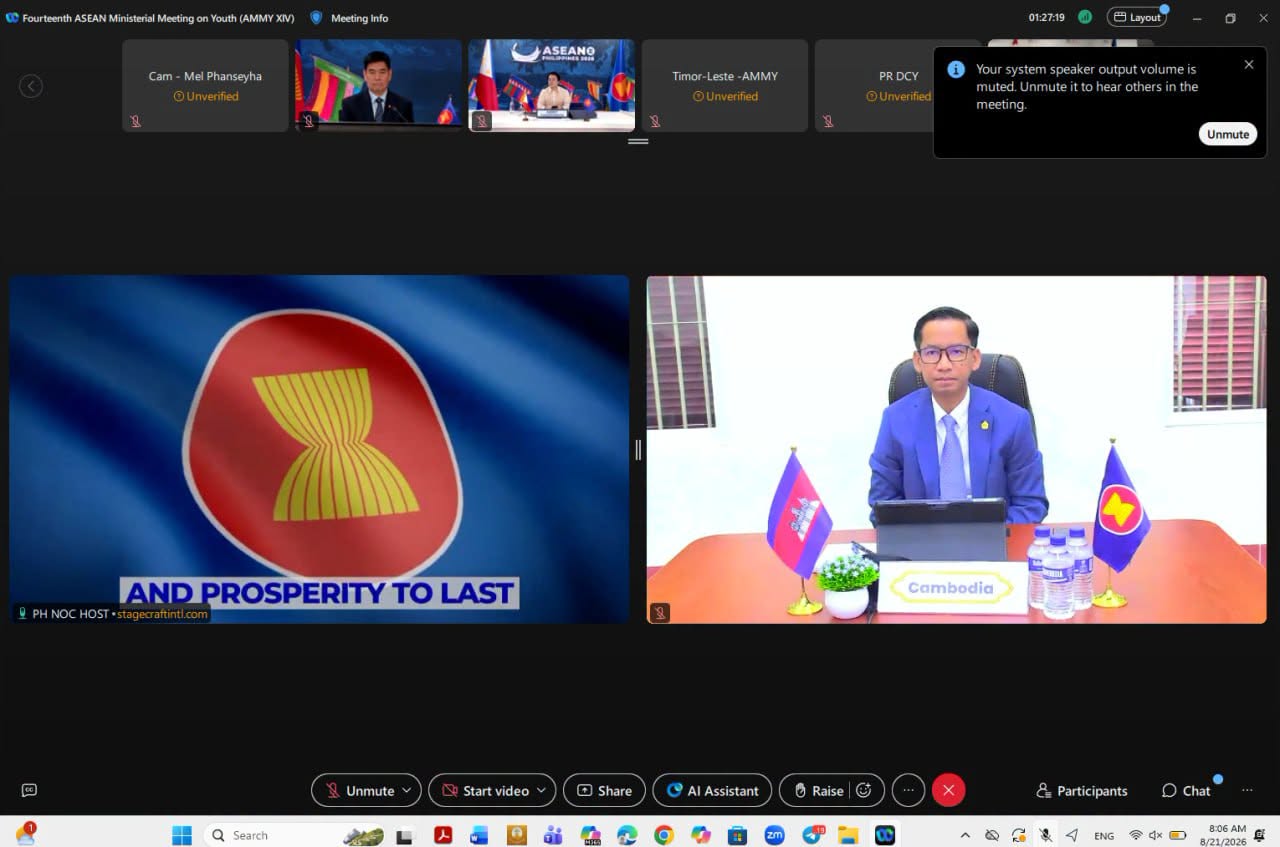This screenshot has width=1280, height=847.
Task: Click Unverified label under Timor-Leste -AMMY
Action: pyautogui.click(x=725, y=97)
